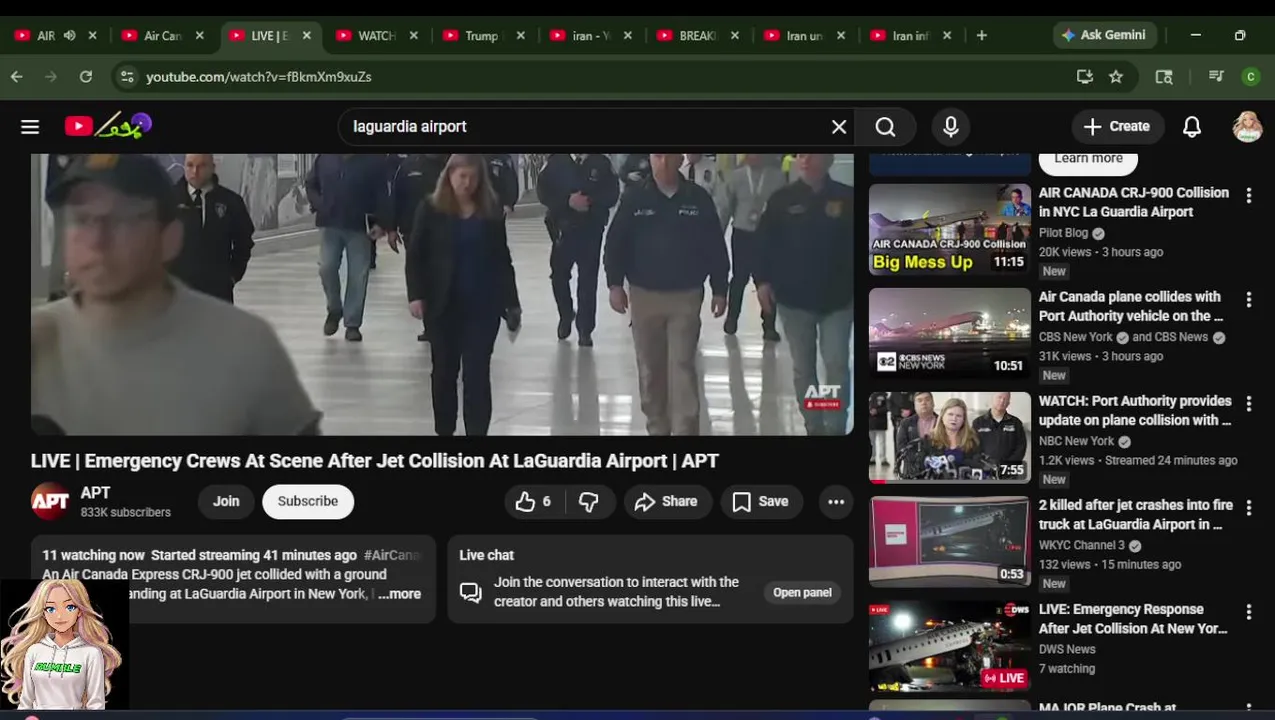Open DWS News LIVE video thumbnail
This screenshot has width=1275, height=720.
(949, 645)
